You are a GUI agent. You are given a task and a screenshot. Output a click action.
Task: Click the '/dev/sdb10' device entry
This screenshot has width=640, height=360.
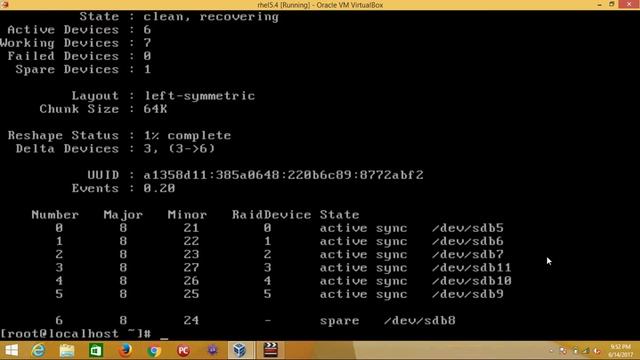click(472, 281)
